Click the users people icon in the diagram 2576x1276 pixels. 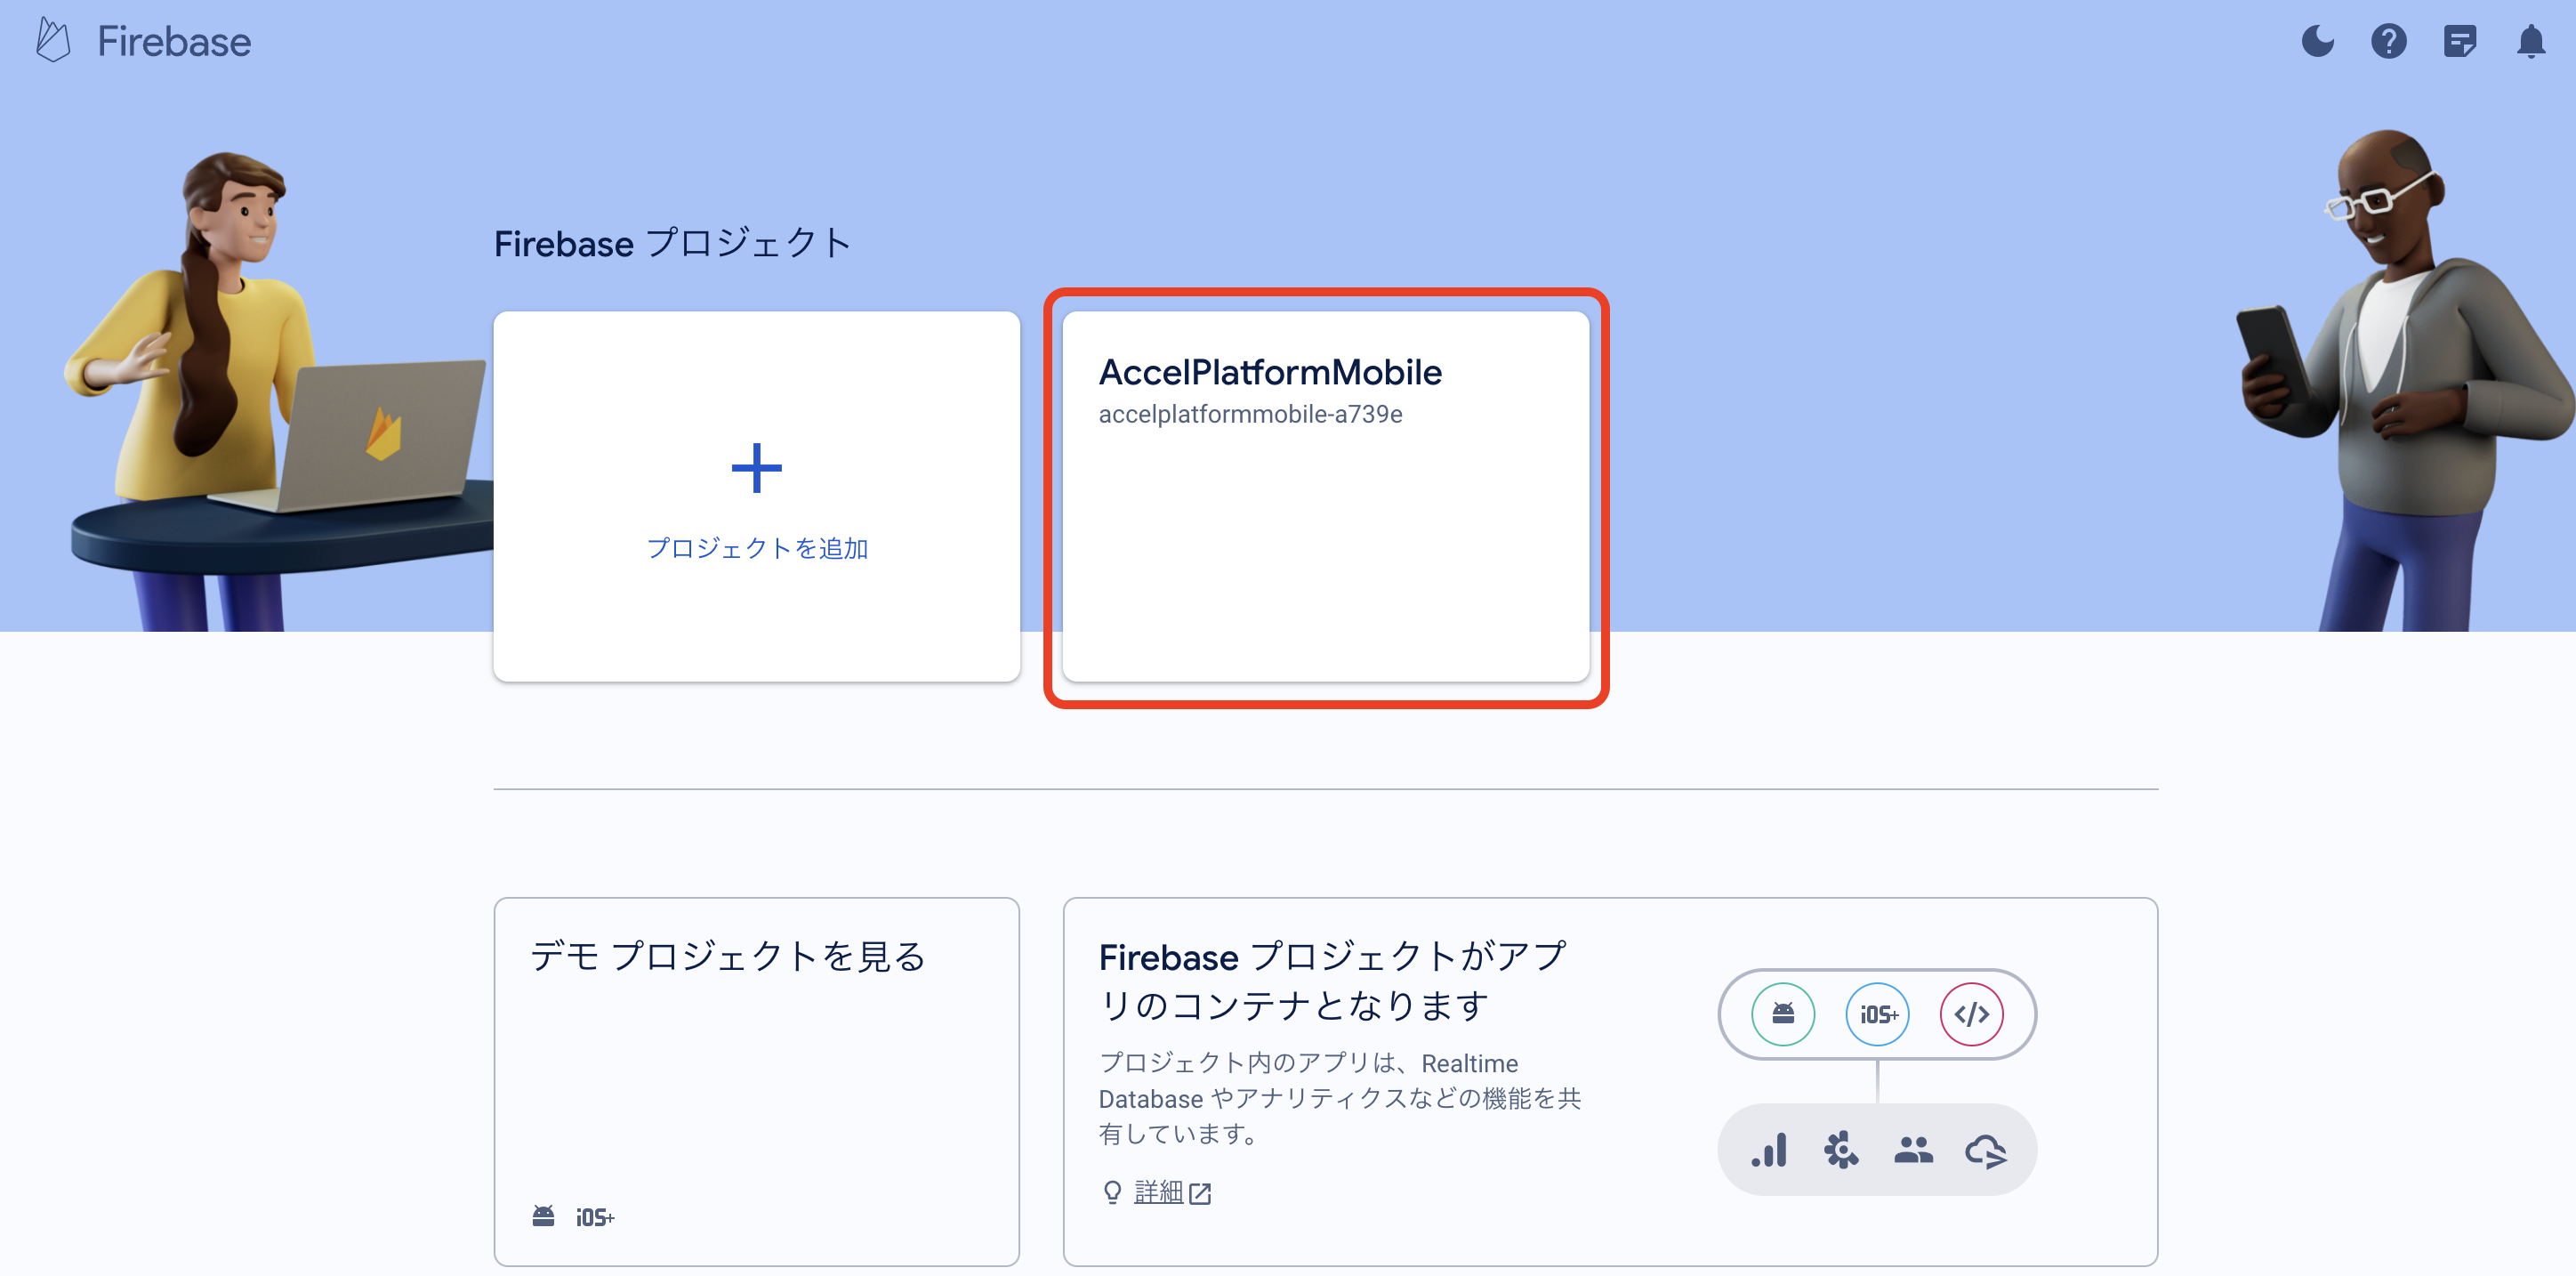click(1912, 1150)
